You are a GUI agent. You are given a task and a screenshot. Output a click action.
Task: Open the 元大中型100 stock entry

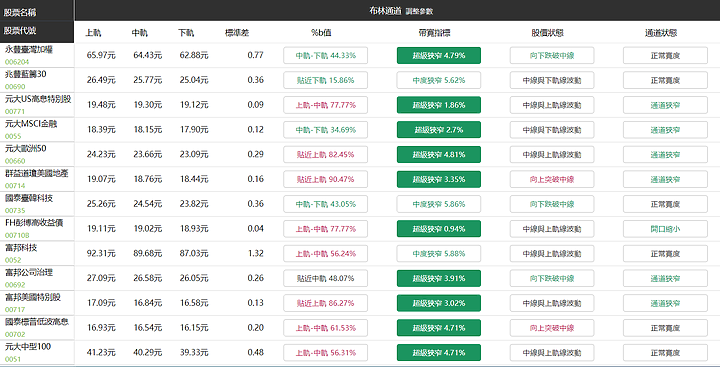coord(28,347)
